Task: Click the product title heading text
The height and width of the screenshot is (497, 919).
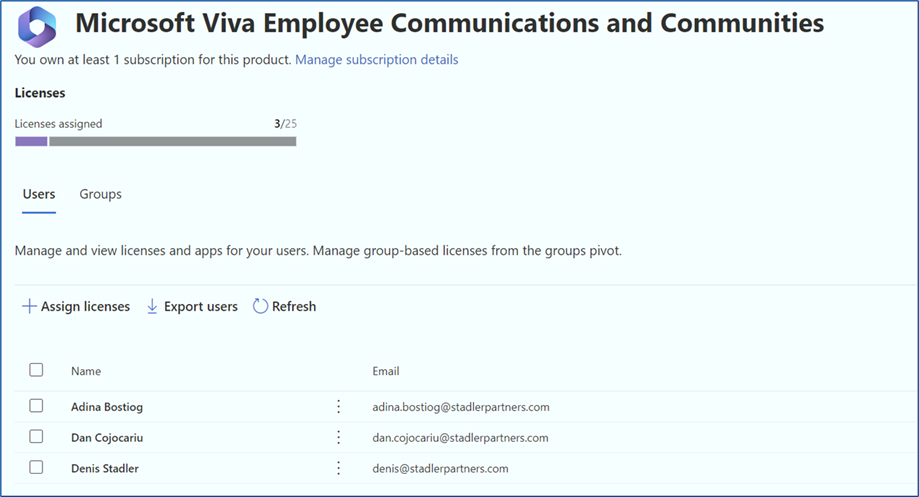Action: 450,23
